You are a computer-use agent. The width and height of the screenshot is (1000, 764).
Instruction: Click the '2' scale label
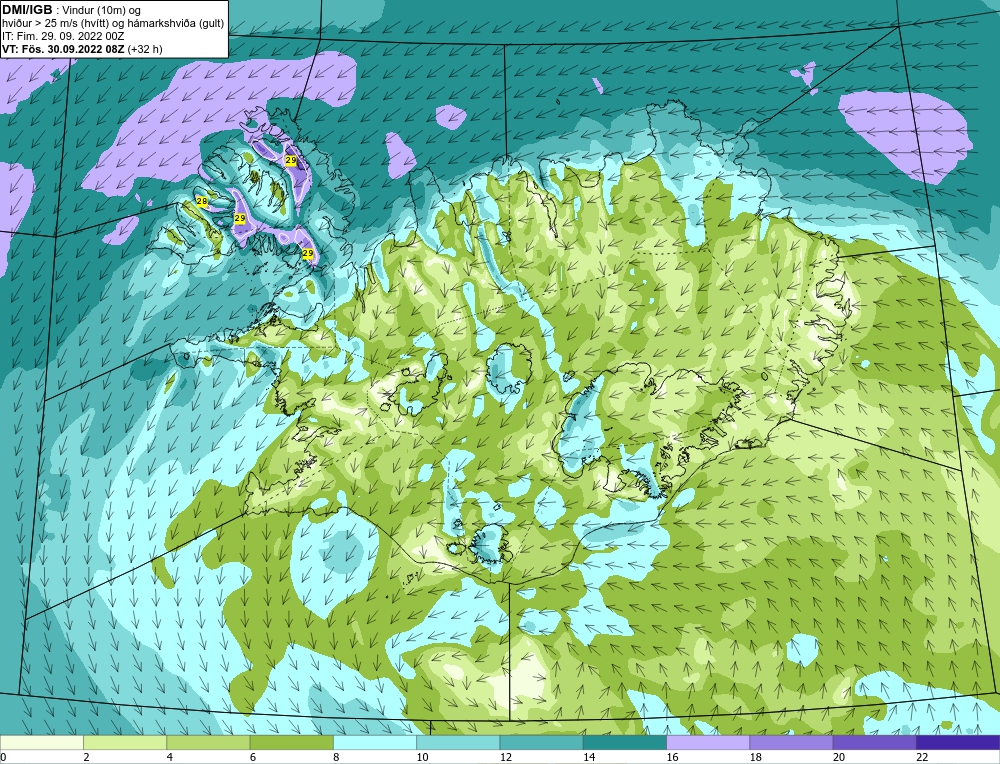[x=86, y=757]
